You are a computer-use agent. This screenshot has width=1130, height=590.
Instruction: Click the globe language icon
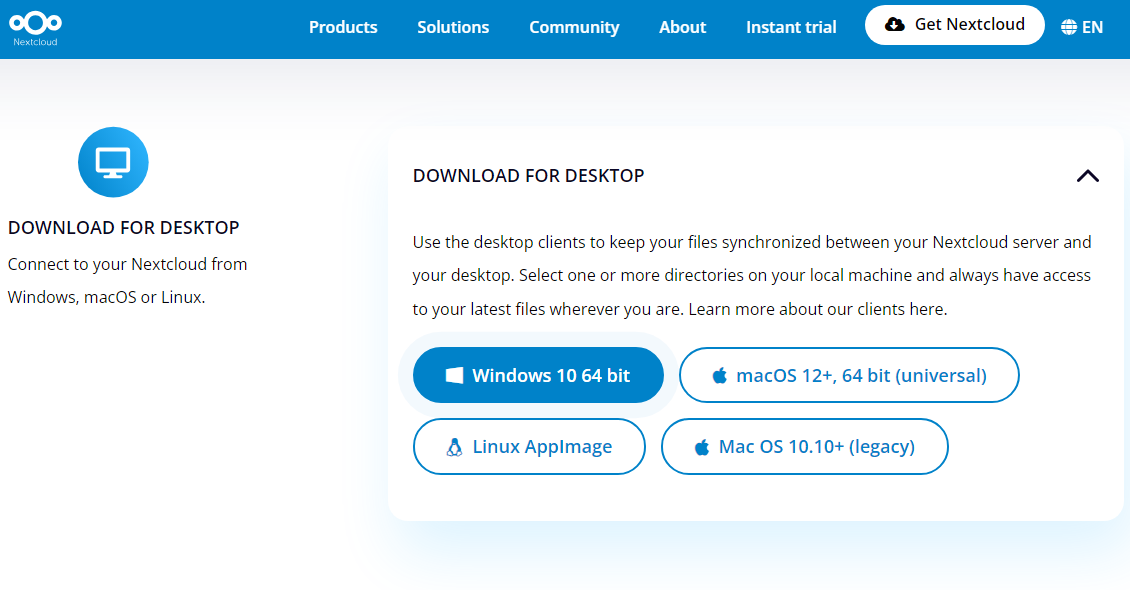pyautogui.click(x=1069, y=27)
